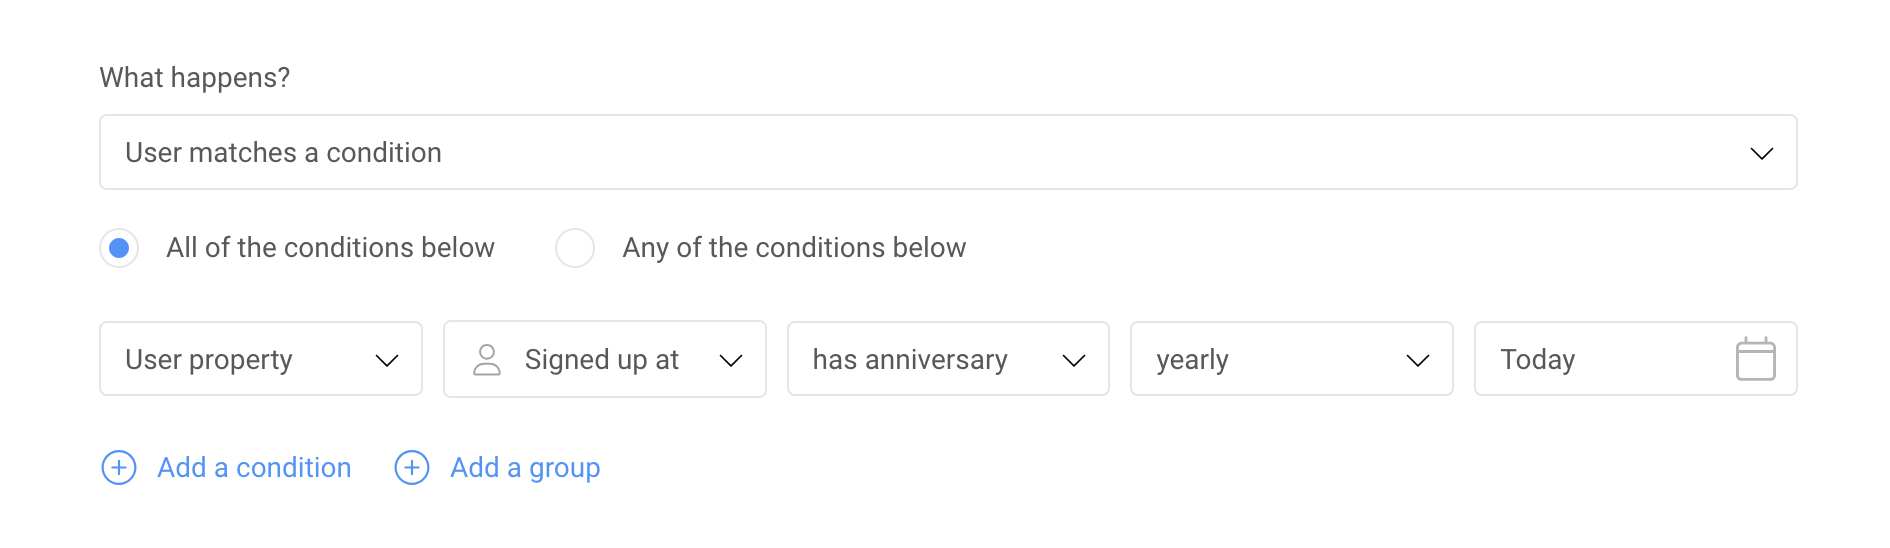Click the chevron arrow next to User property
The height and width of the screenshot is (548, 1890).
(386, 361)
